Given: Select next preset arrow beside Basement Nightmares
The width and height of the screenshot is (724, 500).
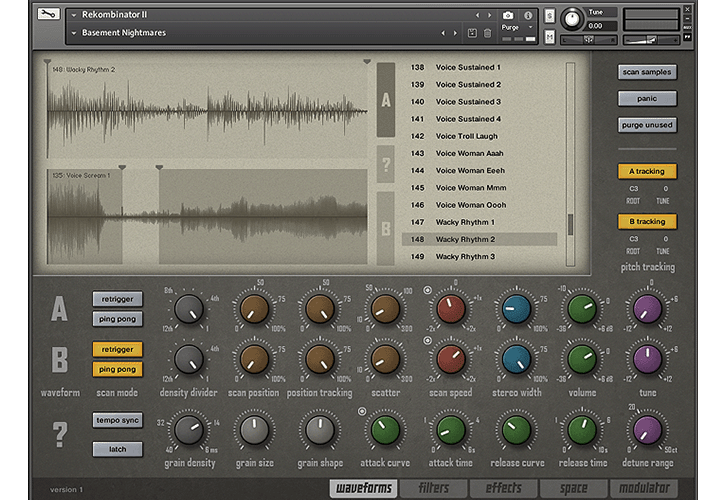Looking at the screenshot, I should 455,33.
